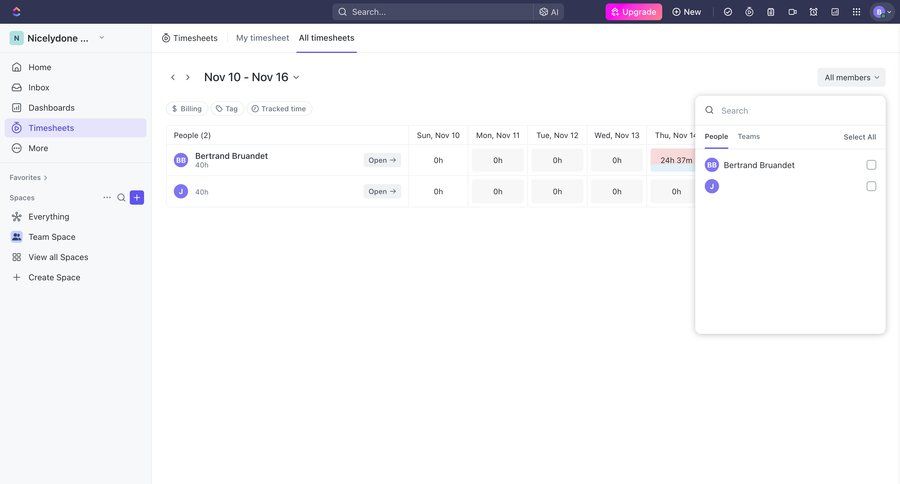Open user J's timesheet
This screenshot has width=900, height=484.
(x=382, y=192)
